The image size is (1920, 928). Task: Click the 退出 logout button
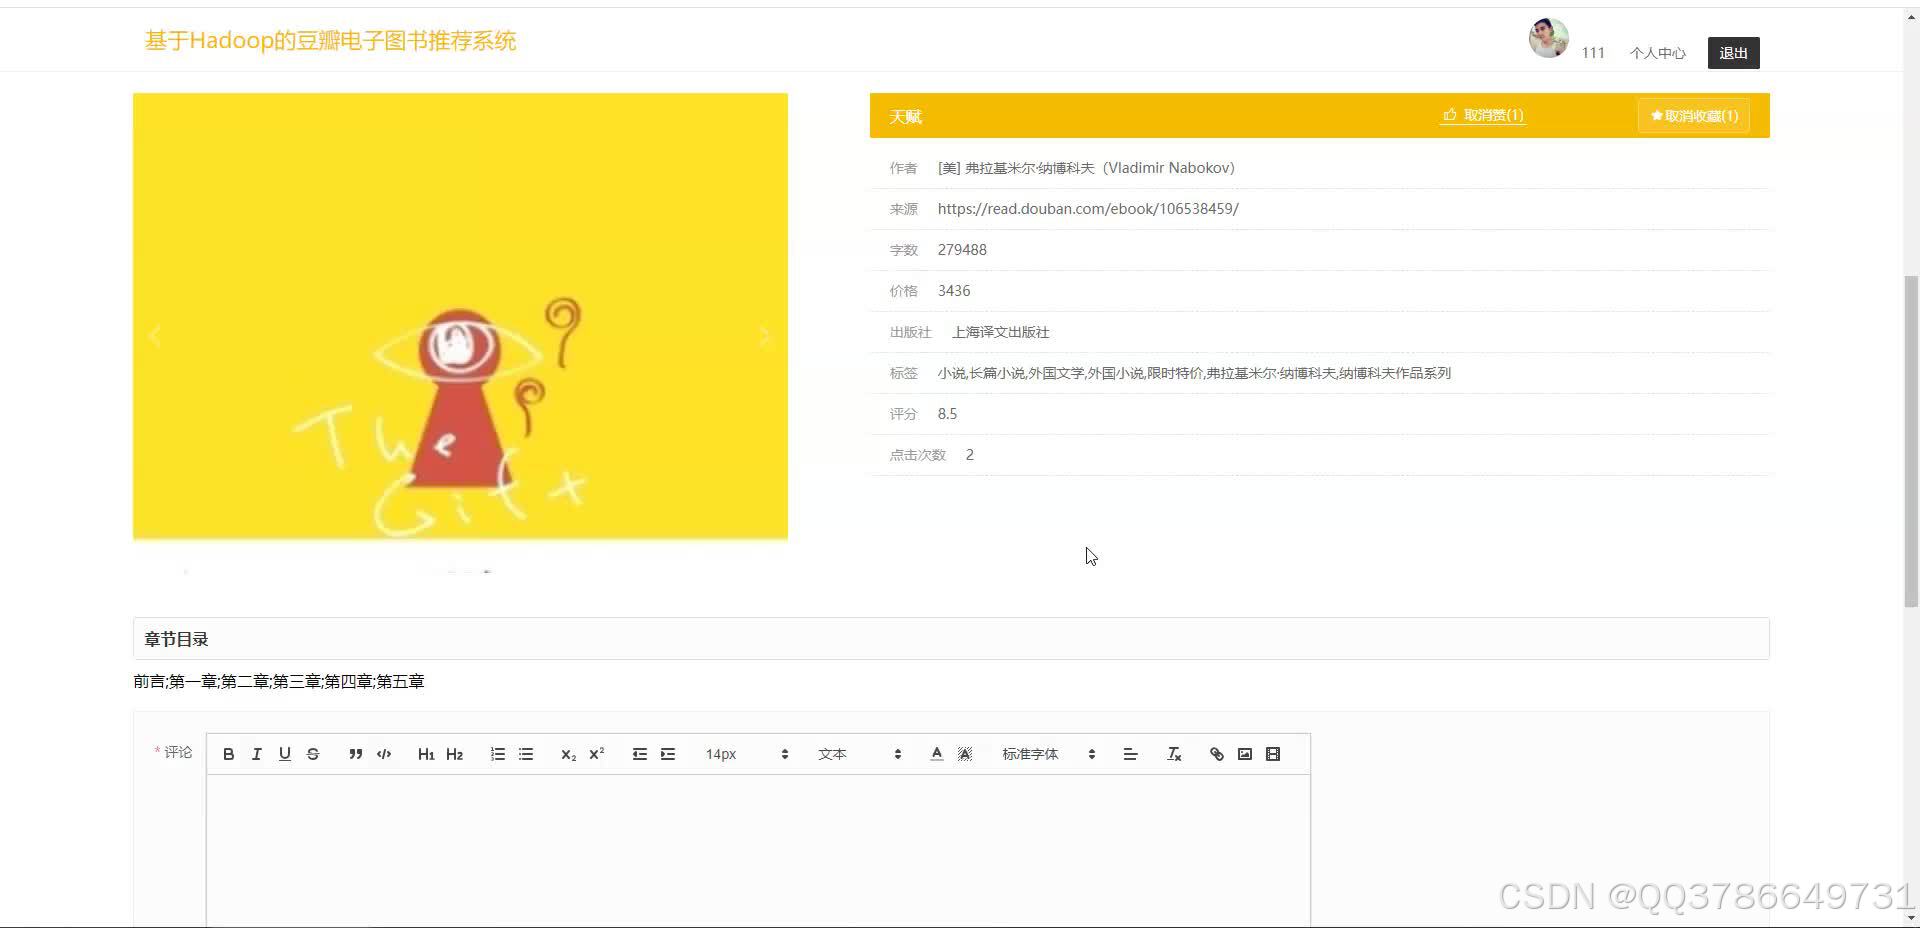pos(1733,53)
